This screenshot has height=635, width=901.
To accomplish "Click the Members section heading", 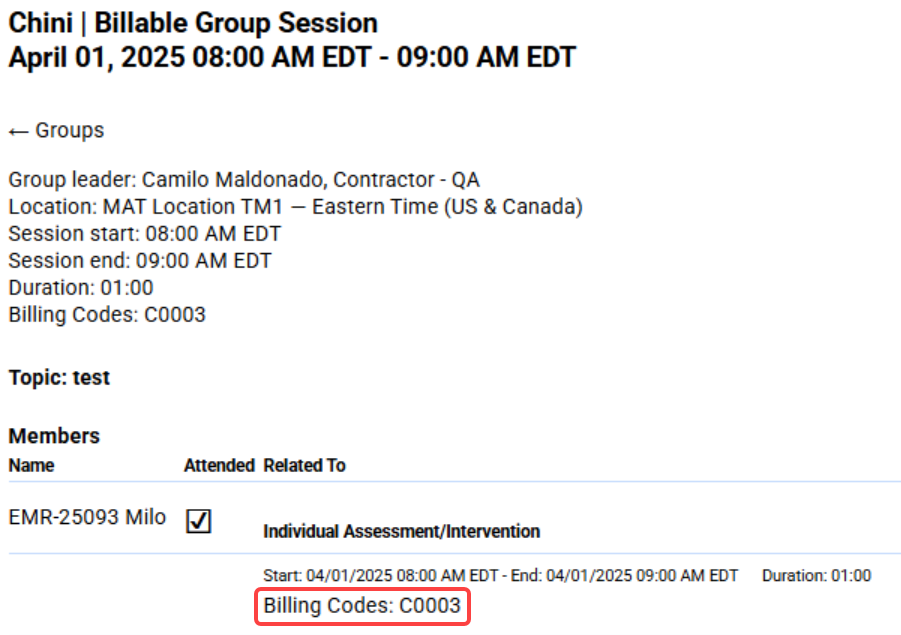I will (x=54, y=436).
